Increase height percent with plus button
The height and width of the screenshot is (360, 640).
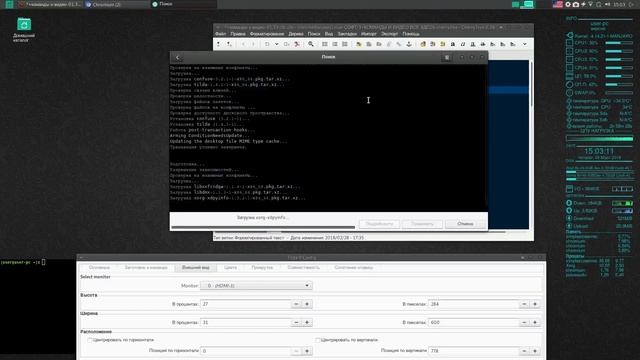pos(307,304)
